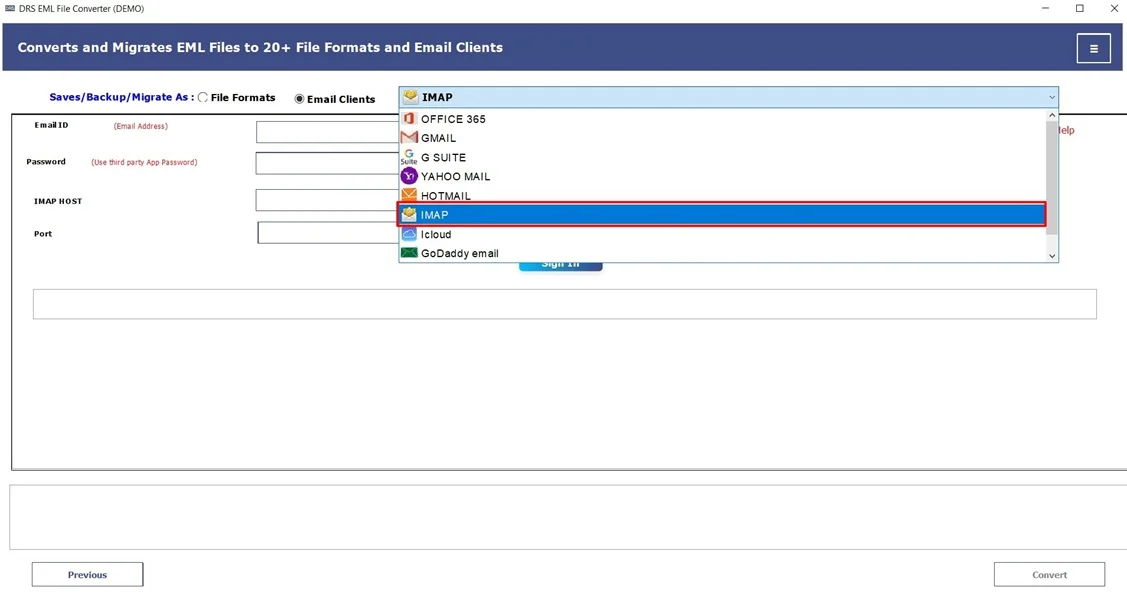
Task: Close the DRS EML File Converter window
Action: (1114, 9)
